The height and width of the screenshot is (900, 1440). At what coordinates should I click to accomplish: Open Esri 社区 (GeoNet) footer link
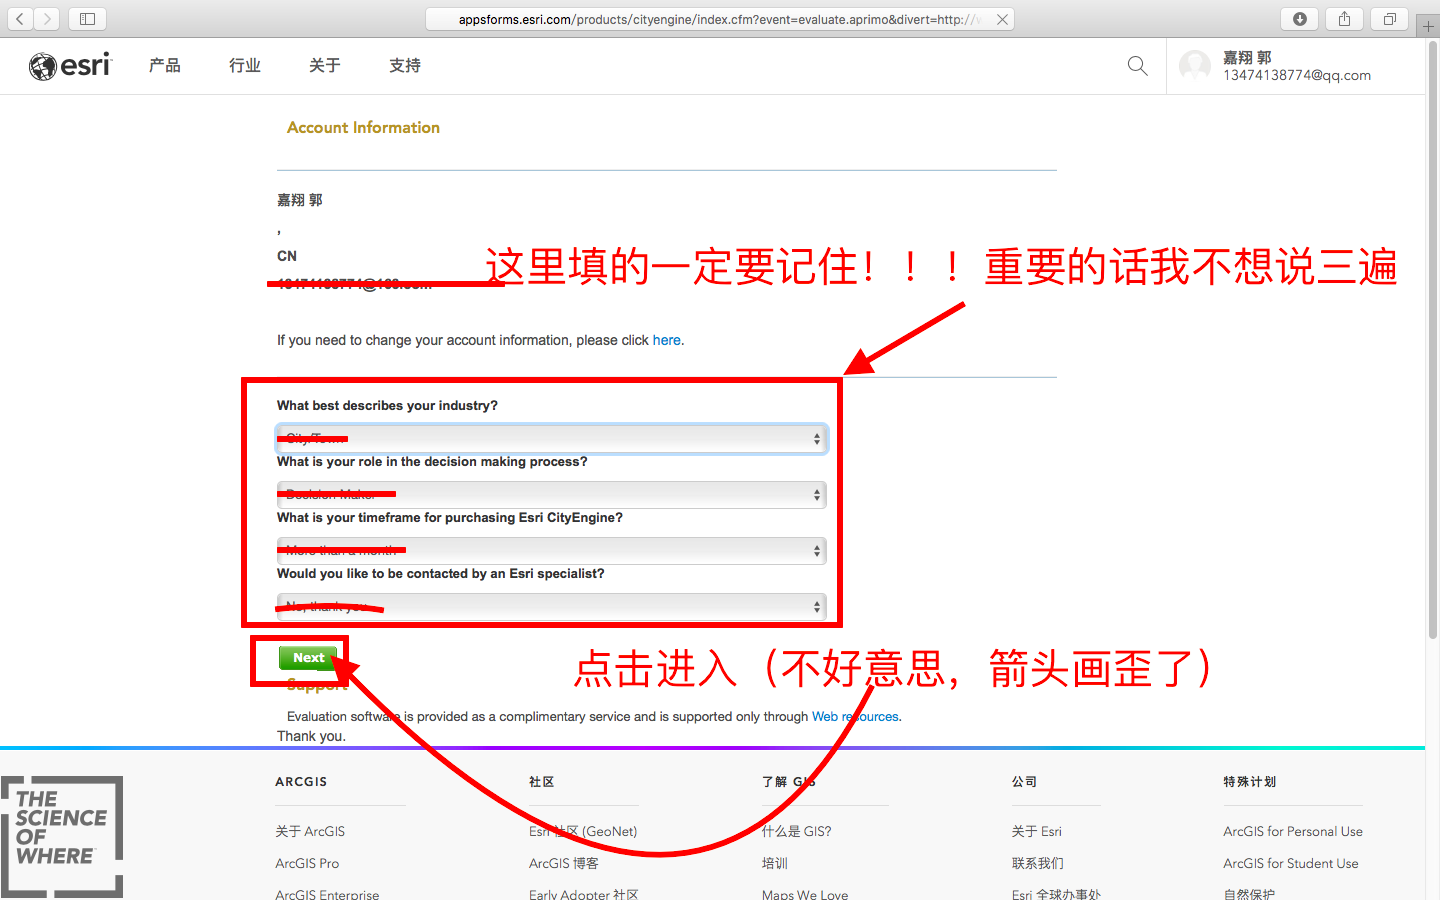tap(583, 831)
